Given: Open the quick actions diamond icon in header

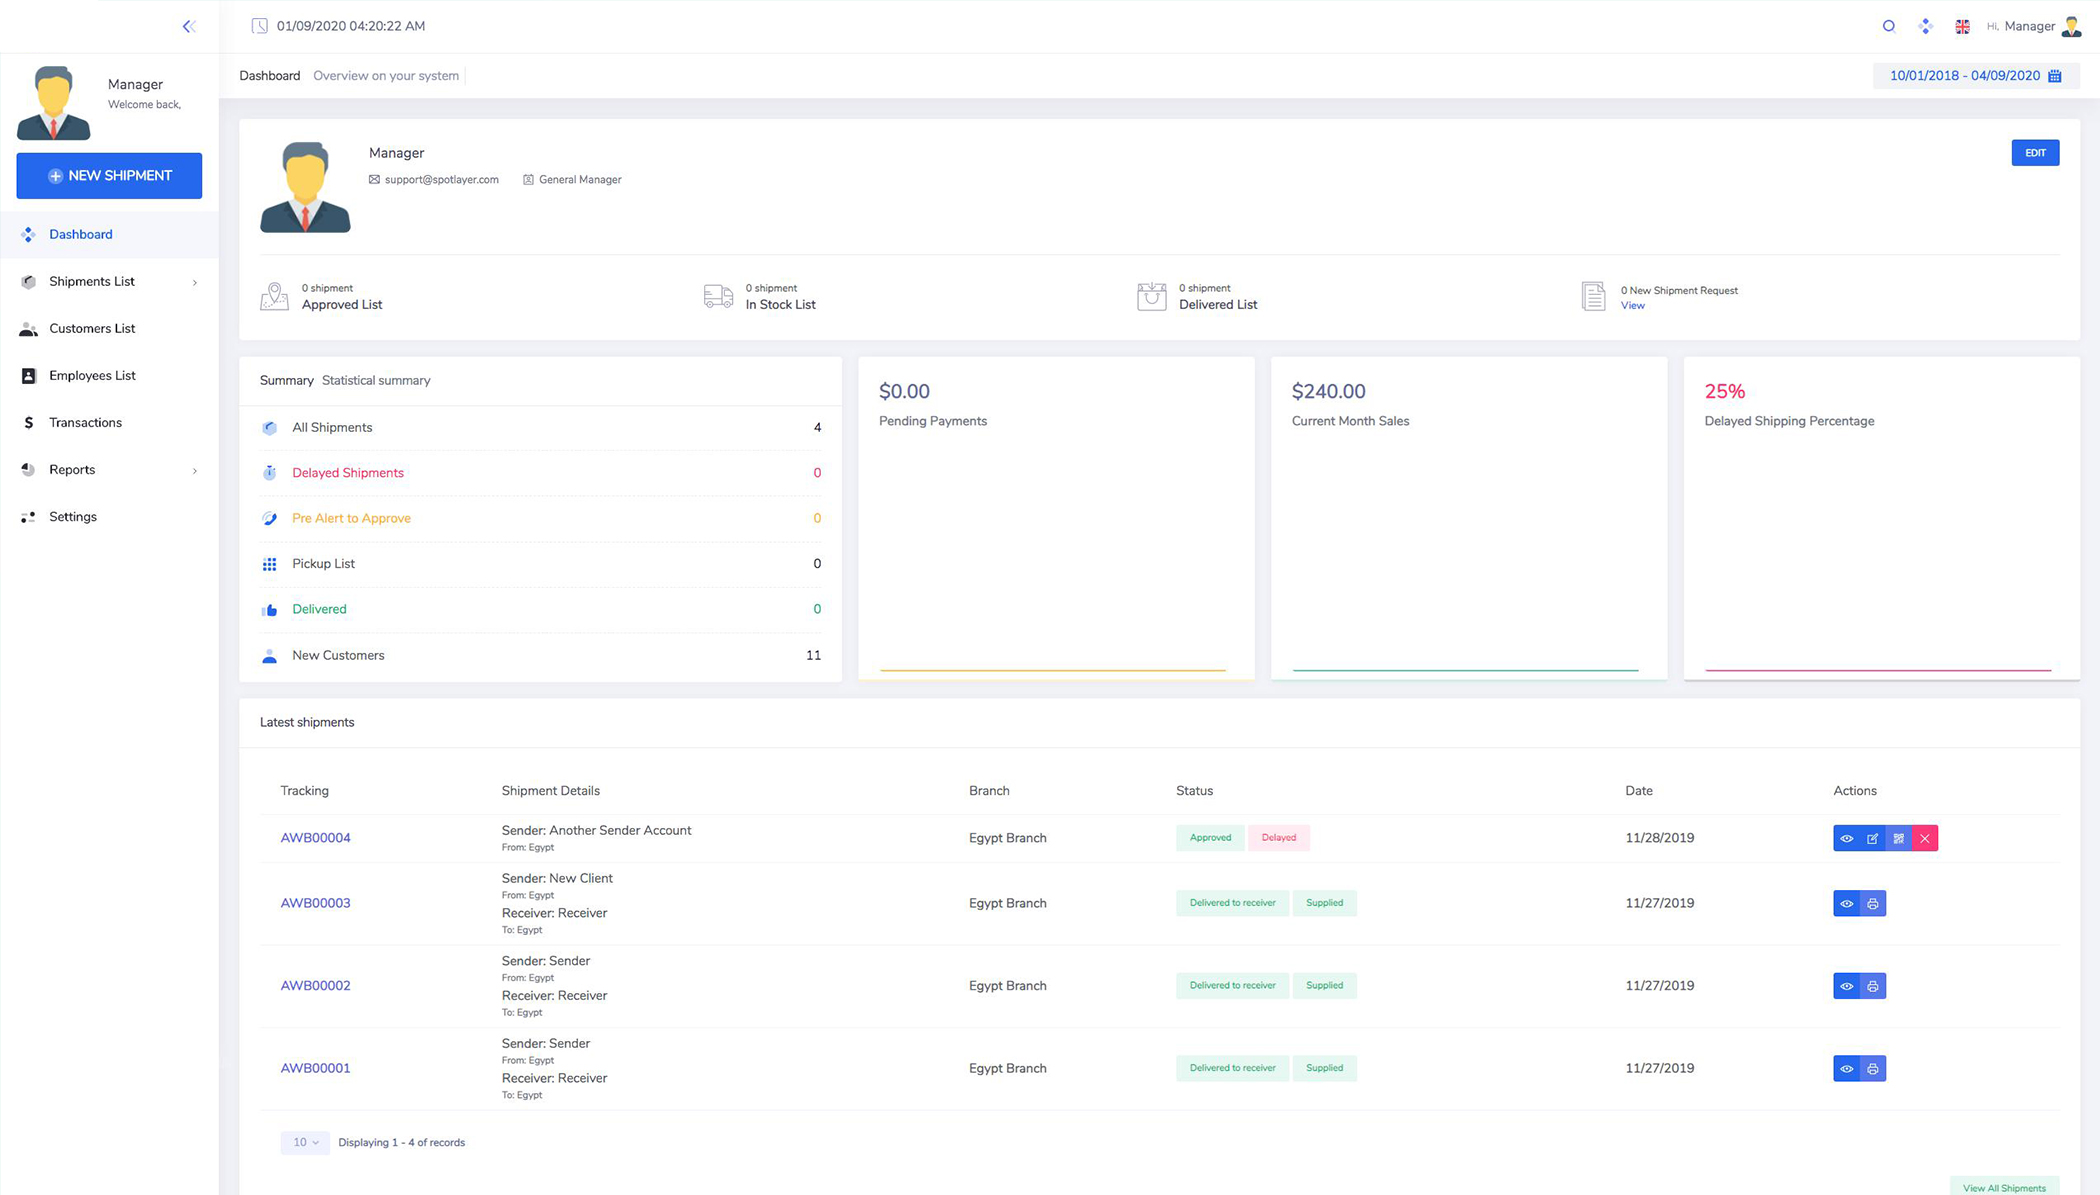Looking at the screenshot, I should (x=1925, y=26).
